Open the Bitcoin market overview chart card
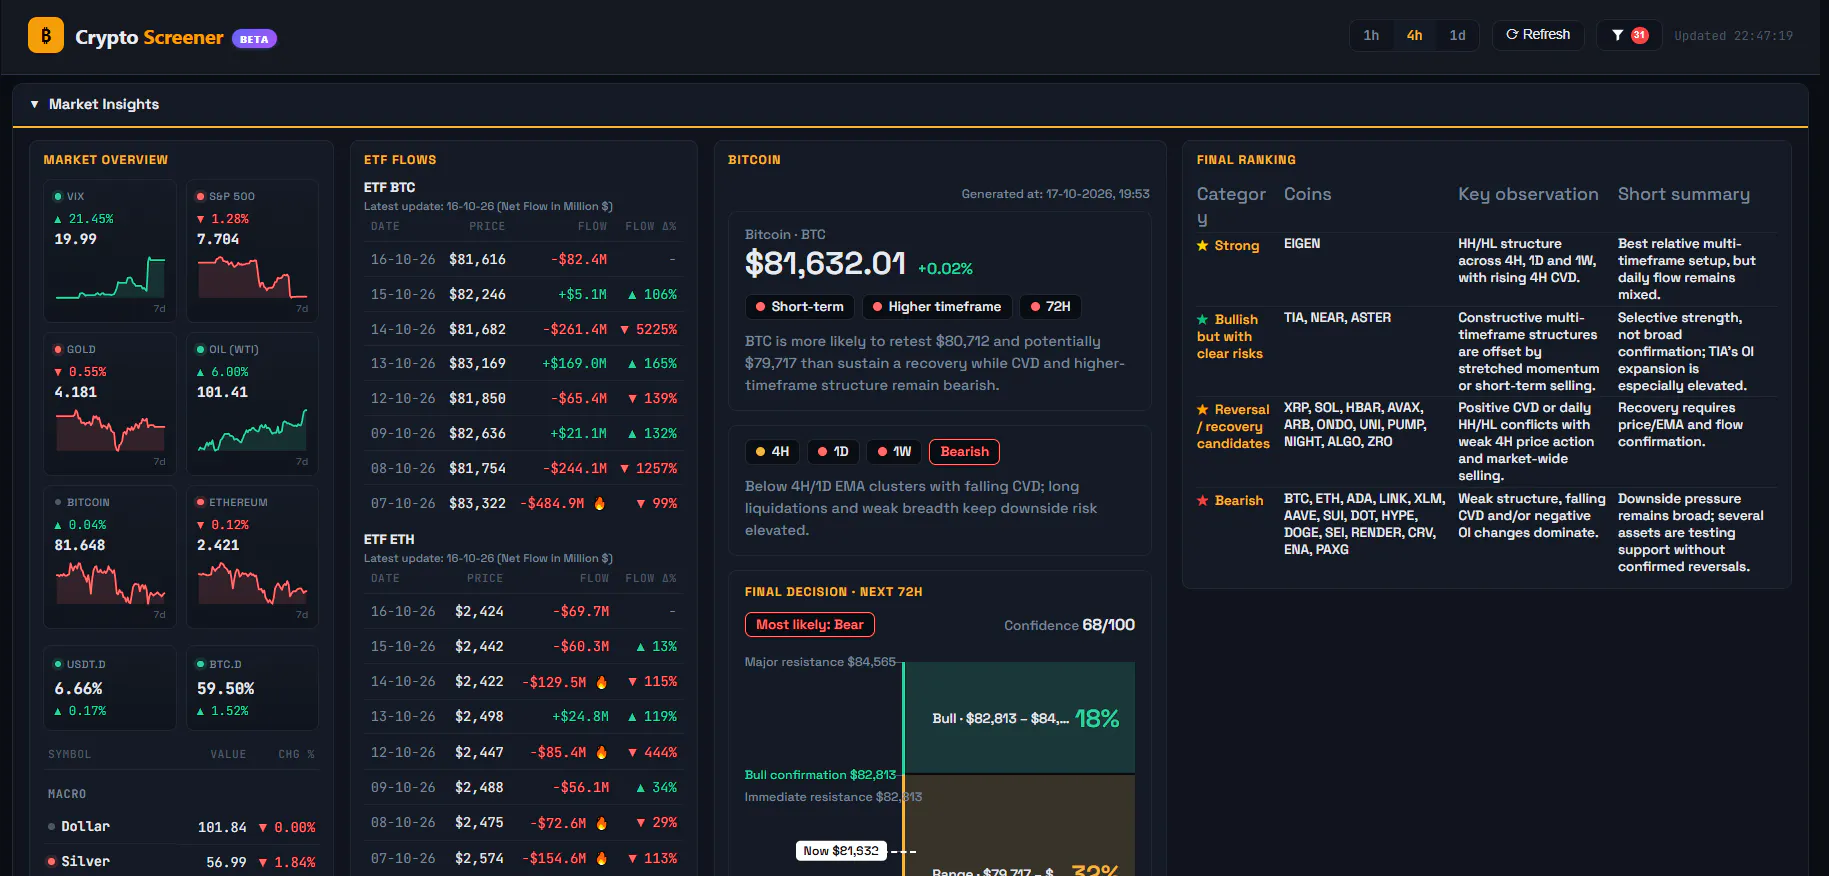This screenshot has width=1829, height=876. pyautogui.click(x=110, y=556)
